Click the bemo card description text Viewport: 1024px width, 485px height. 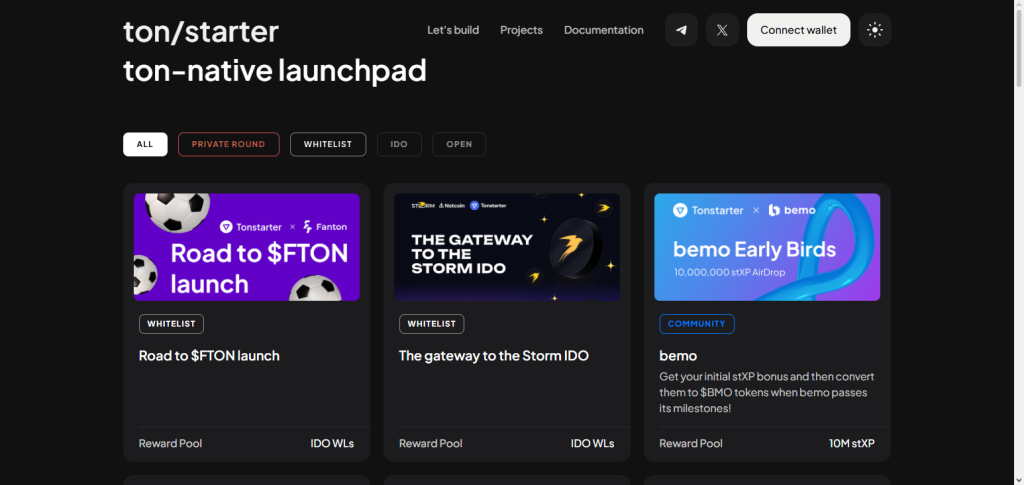[x=767, y=393]
